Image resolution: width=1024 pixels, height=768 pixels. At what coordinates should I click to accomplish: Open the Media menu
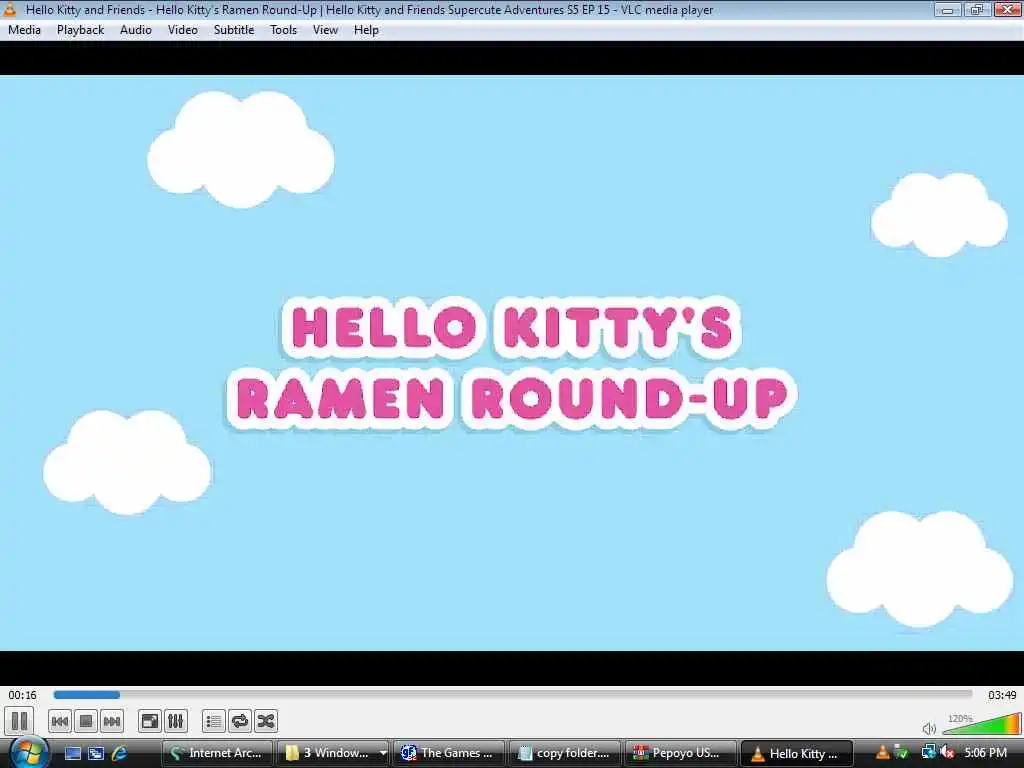pyautogui.click(x=24, y=30)
